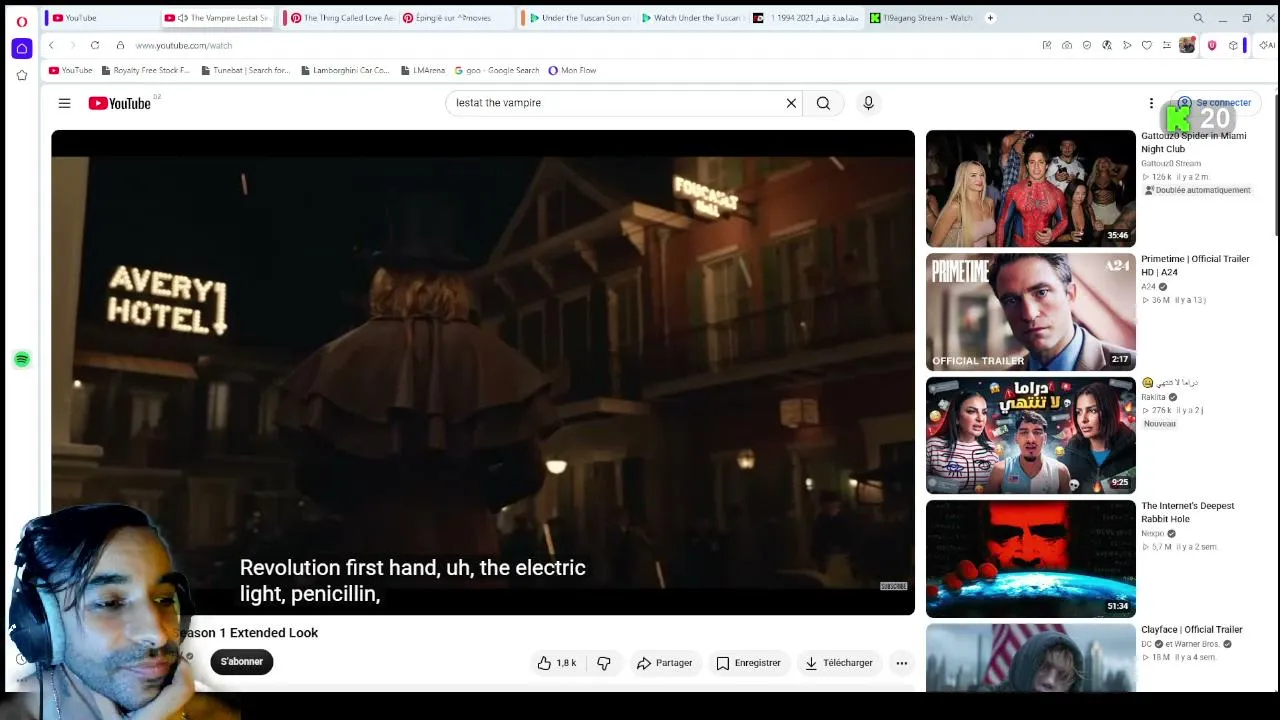Screen dimensions: 1280x720
Task: Share the video via Partager
Action: 665,663
